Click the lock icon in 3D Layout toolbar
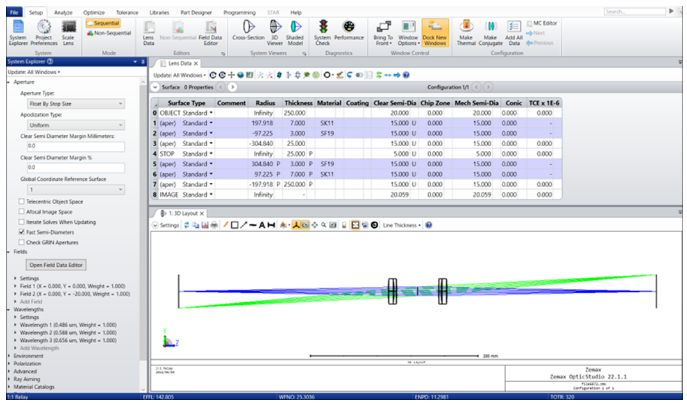The height and width of the screenshot is (405, 687). [x=344, y=225]
